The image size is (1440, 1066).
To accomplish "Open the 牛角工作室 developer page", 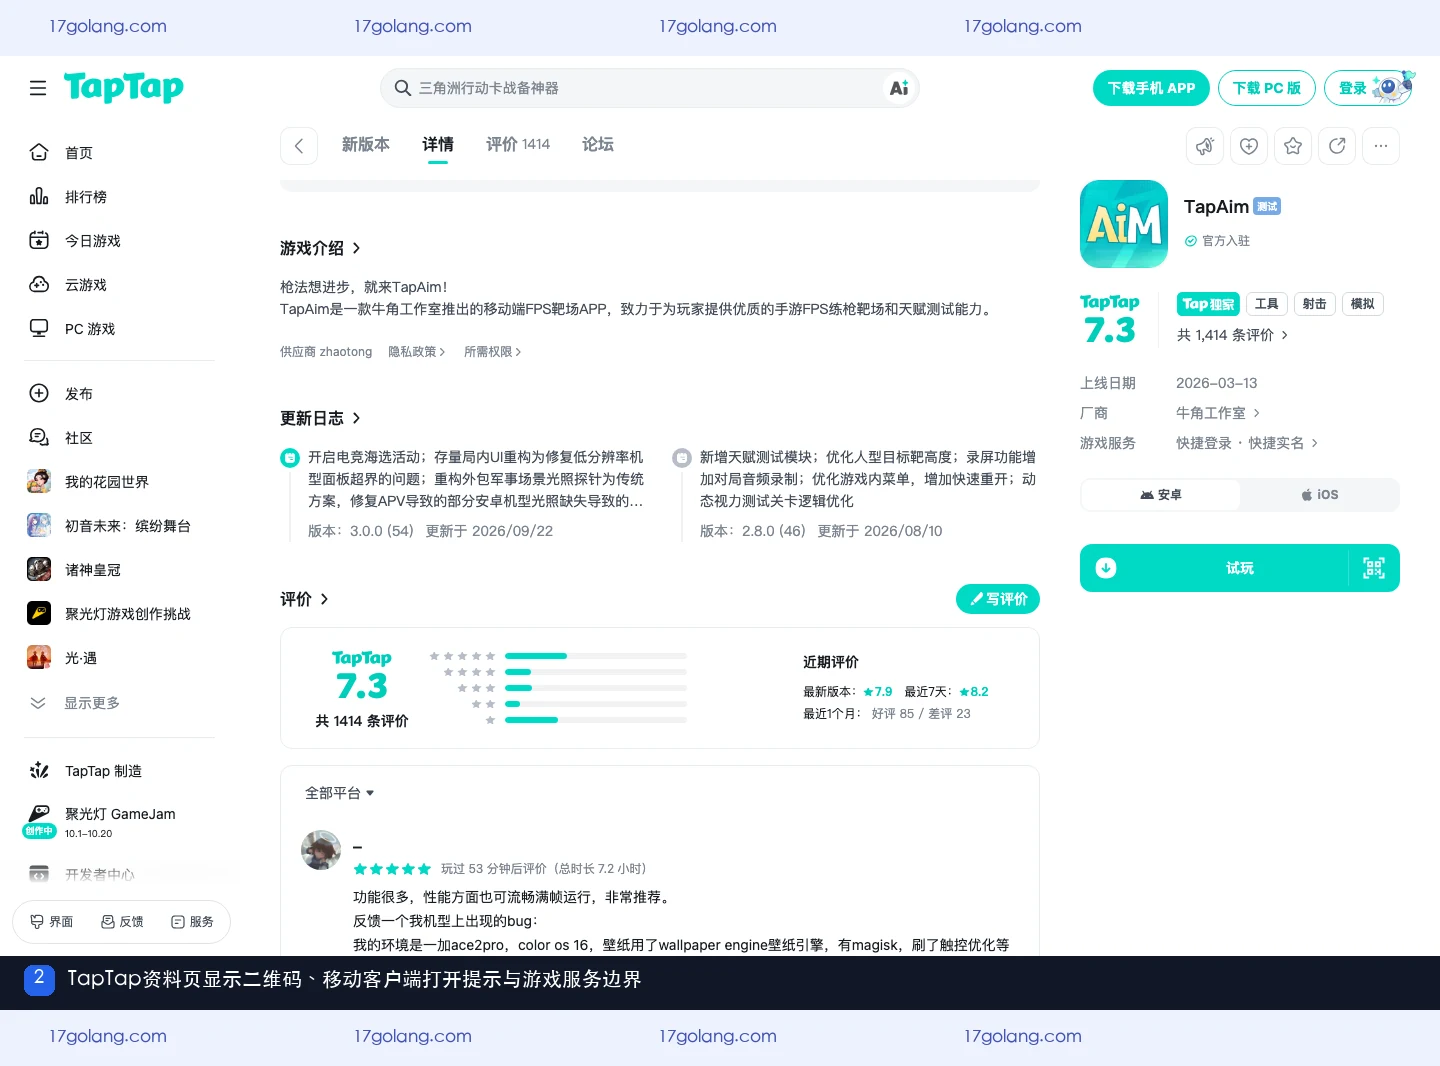I will (x=1218, y=413).
